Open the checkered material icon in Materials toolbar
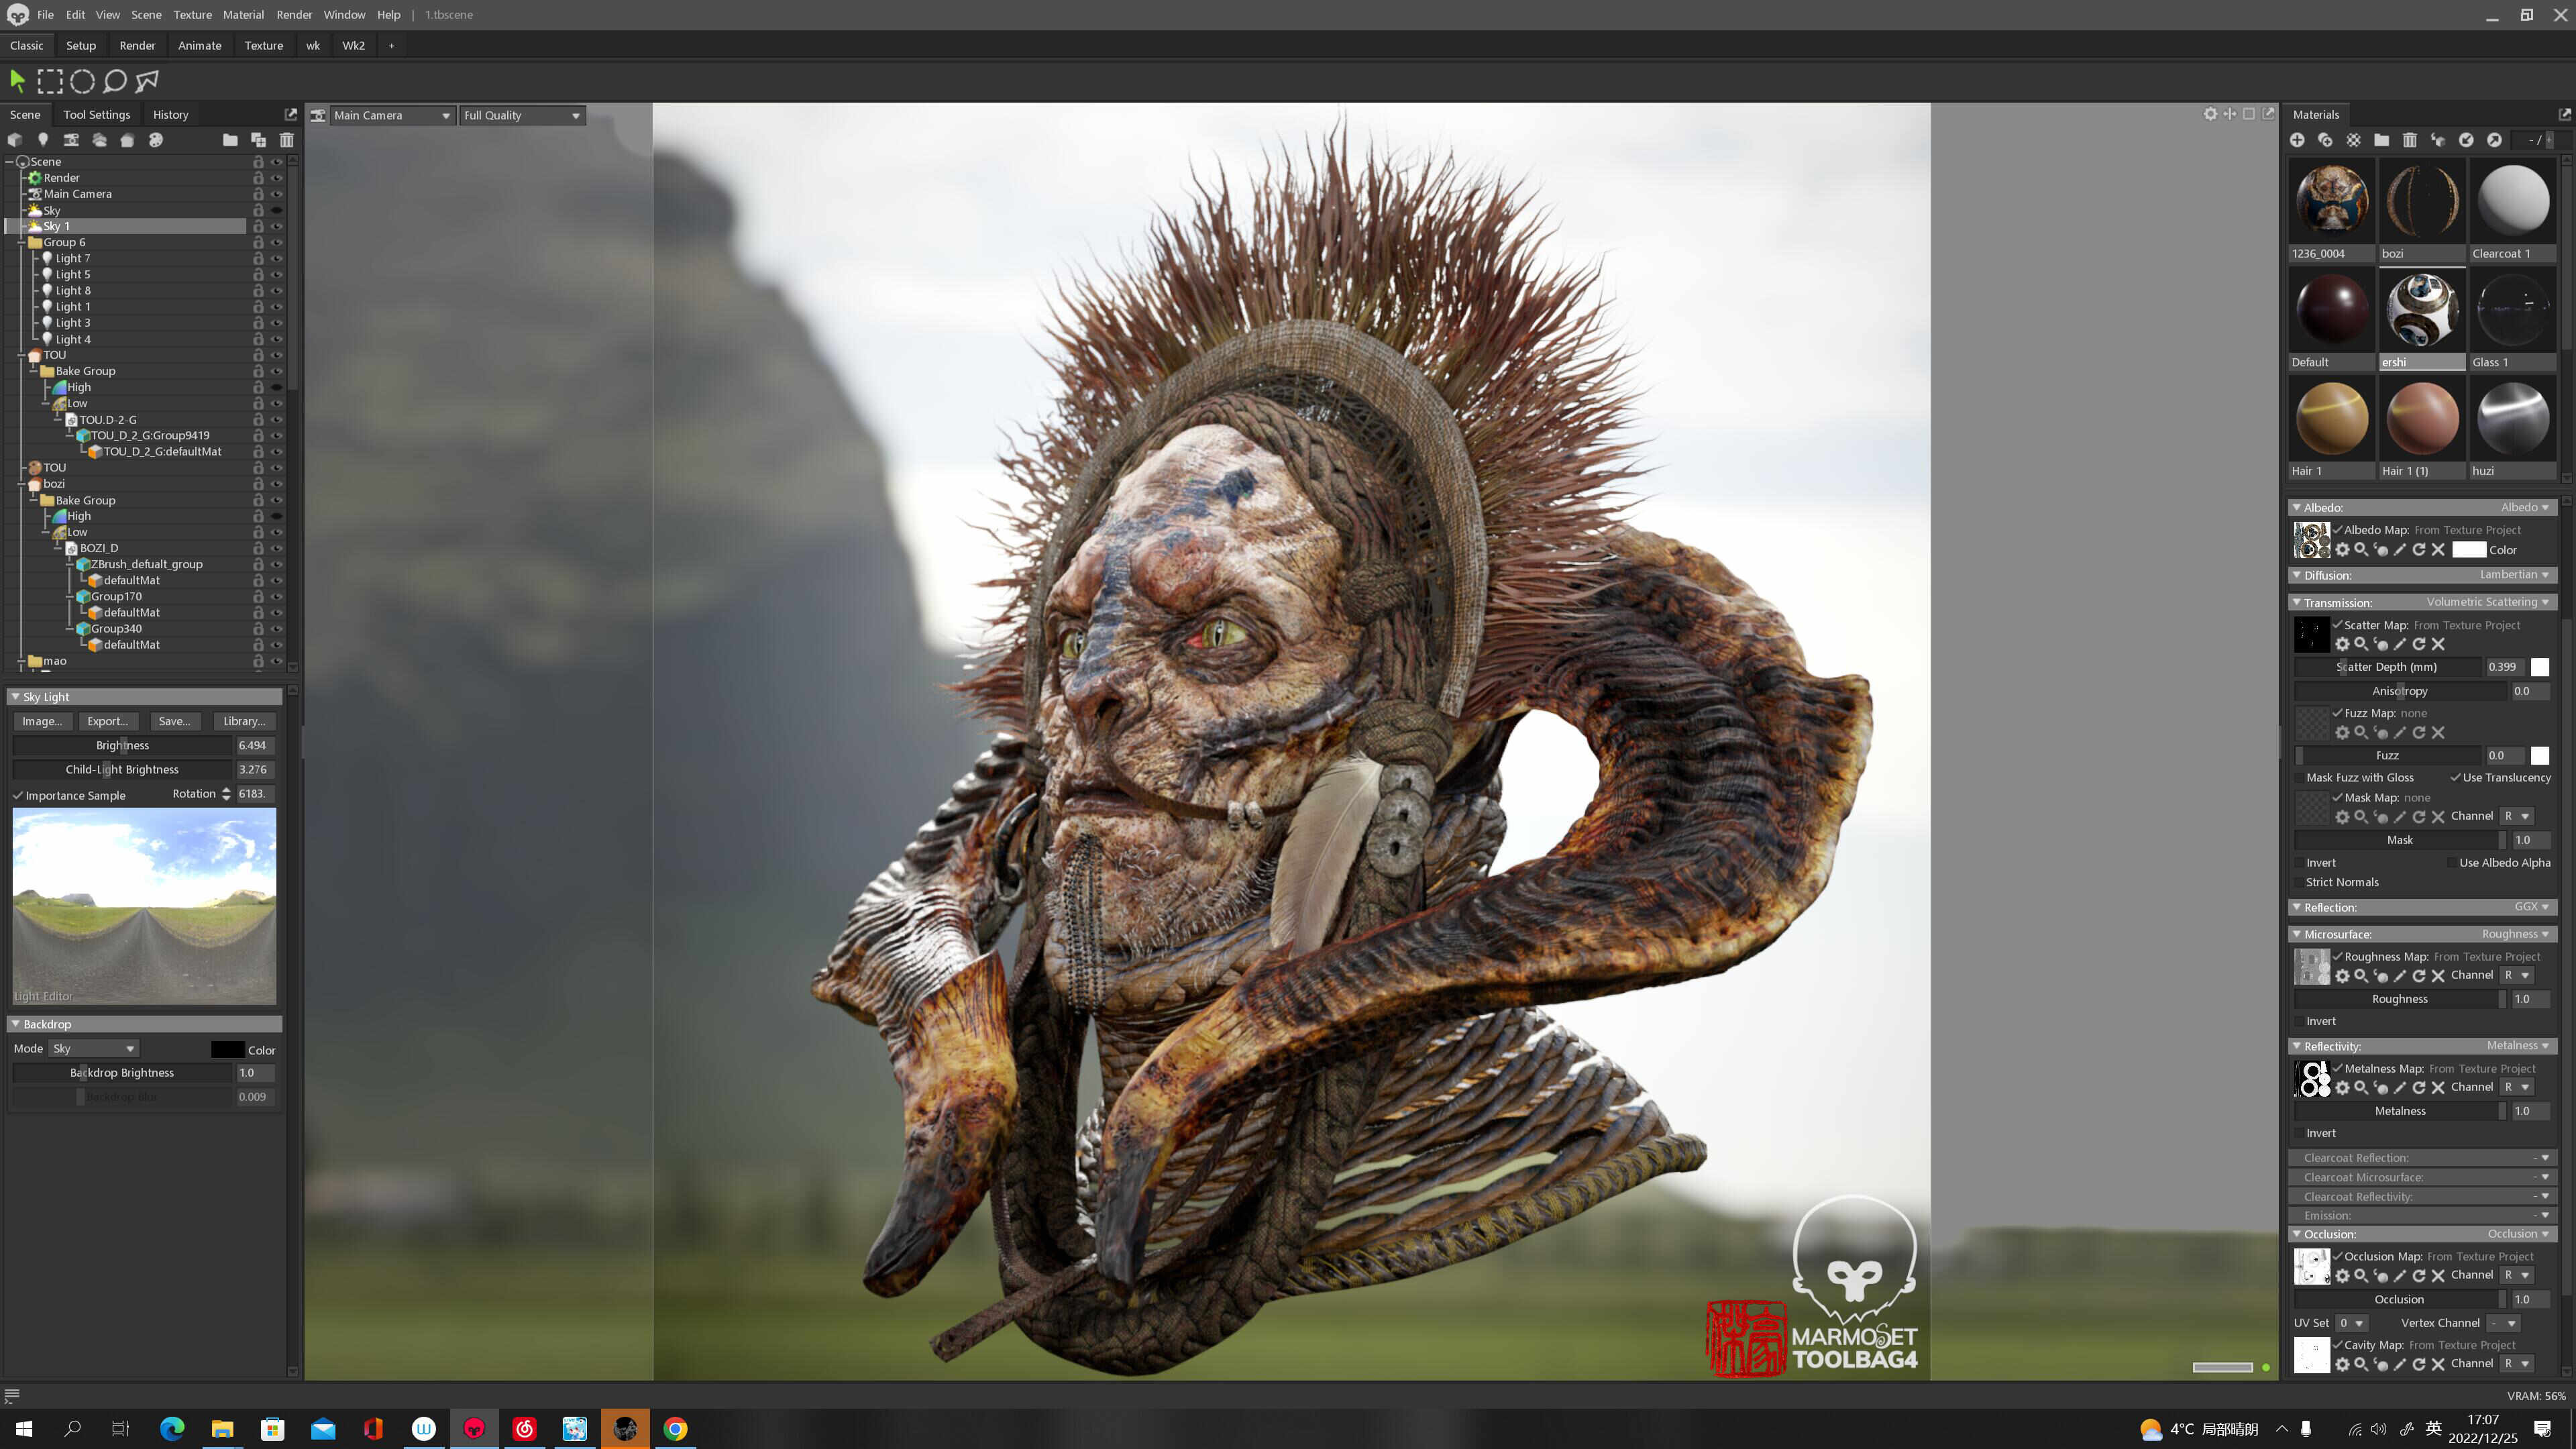The width and height of the screenshot is (2576, 1449). [x=2353, y=140]
